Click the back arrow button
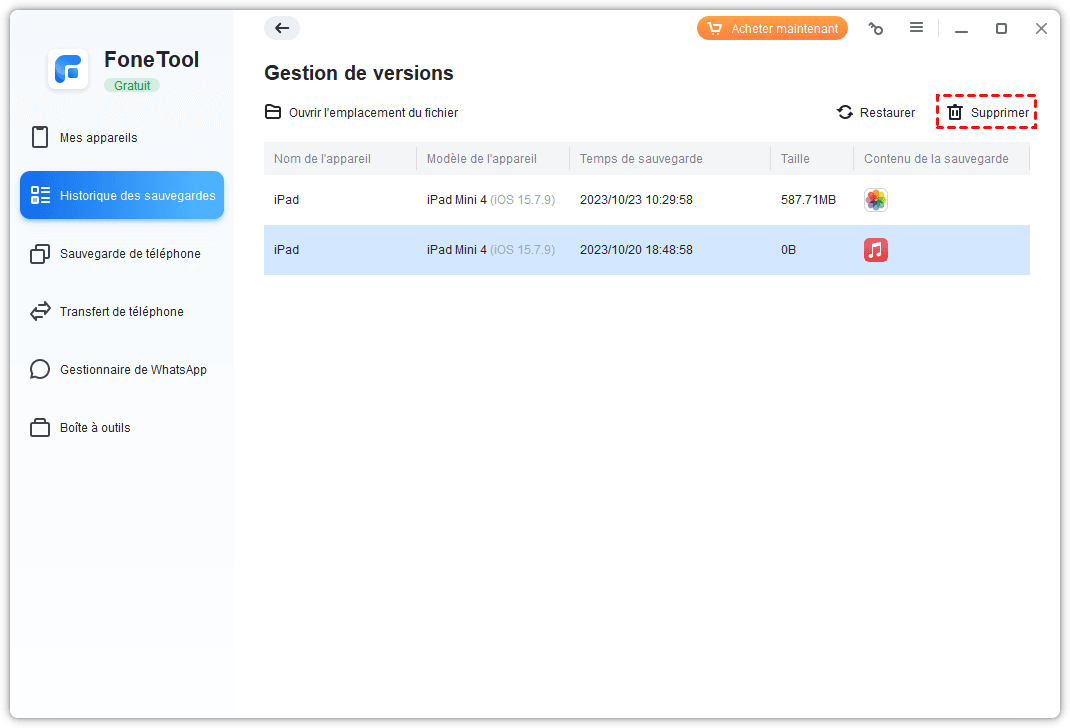This screenshot has height=728, width=1070. 282,28
